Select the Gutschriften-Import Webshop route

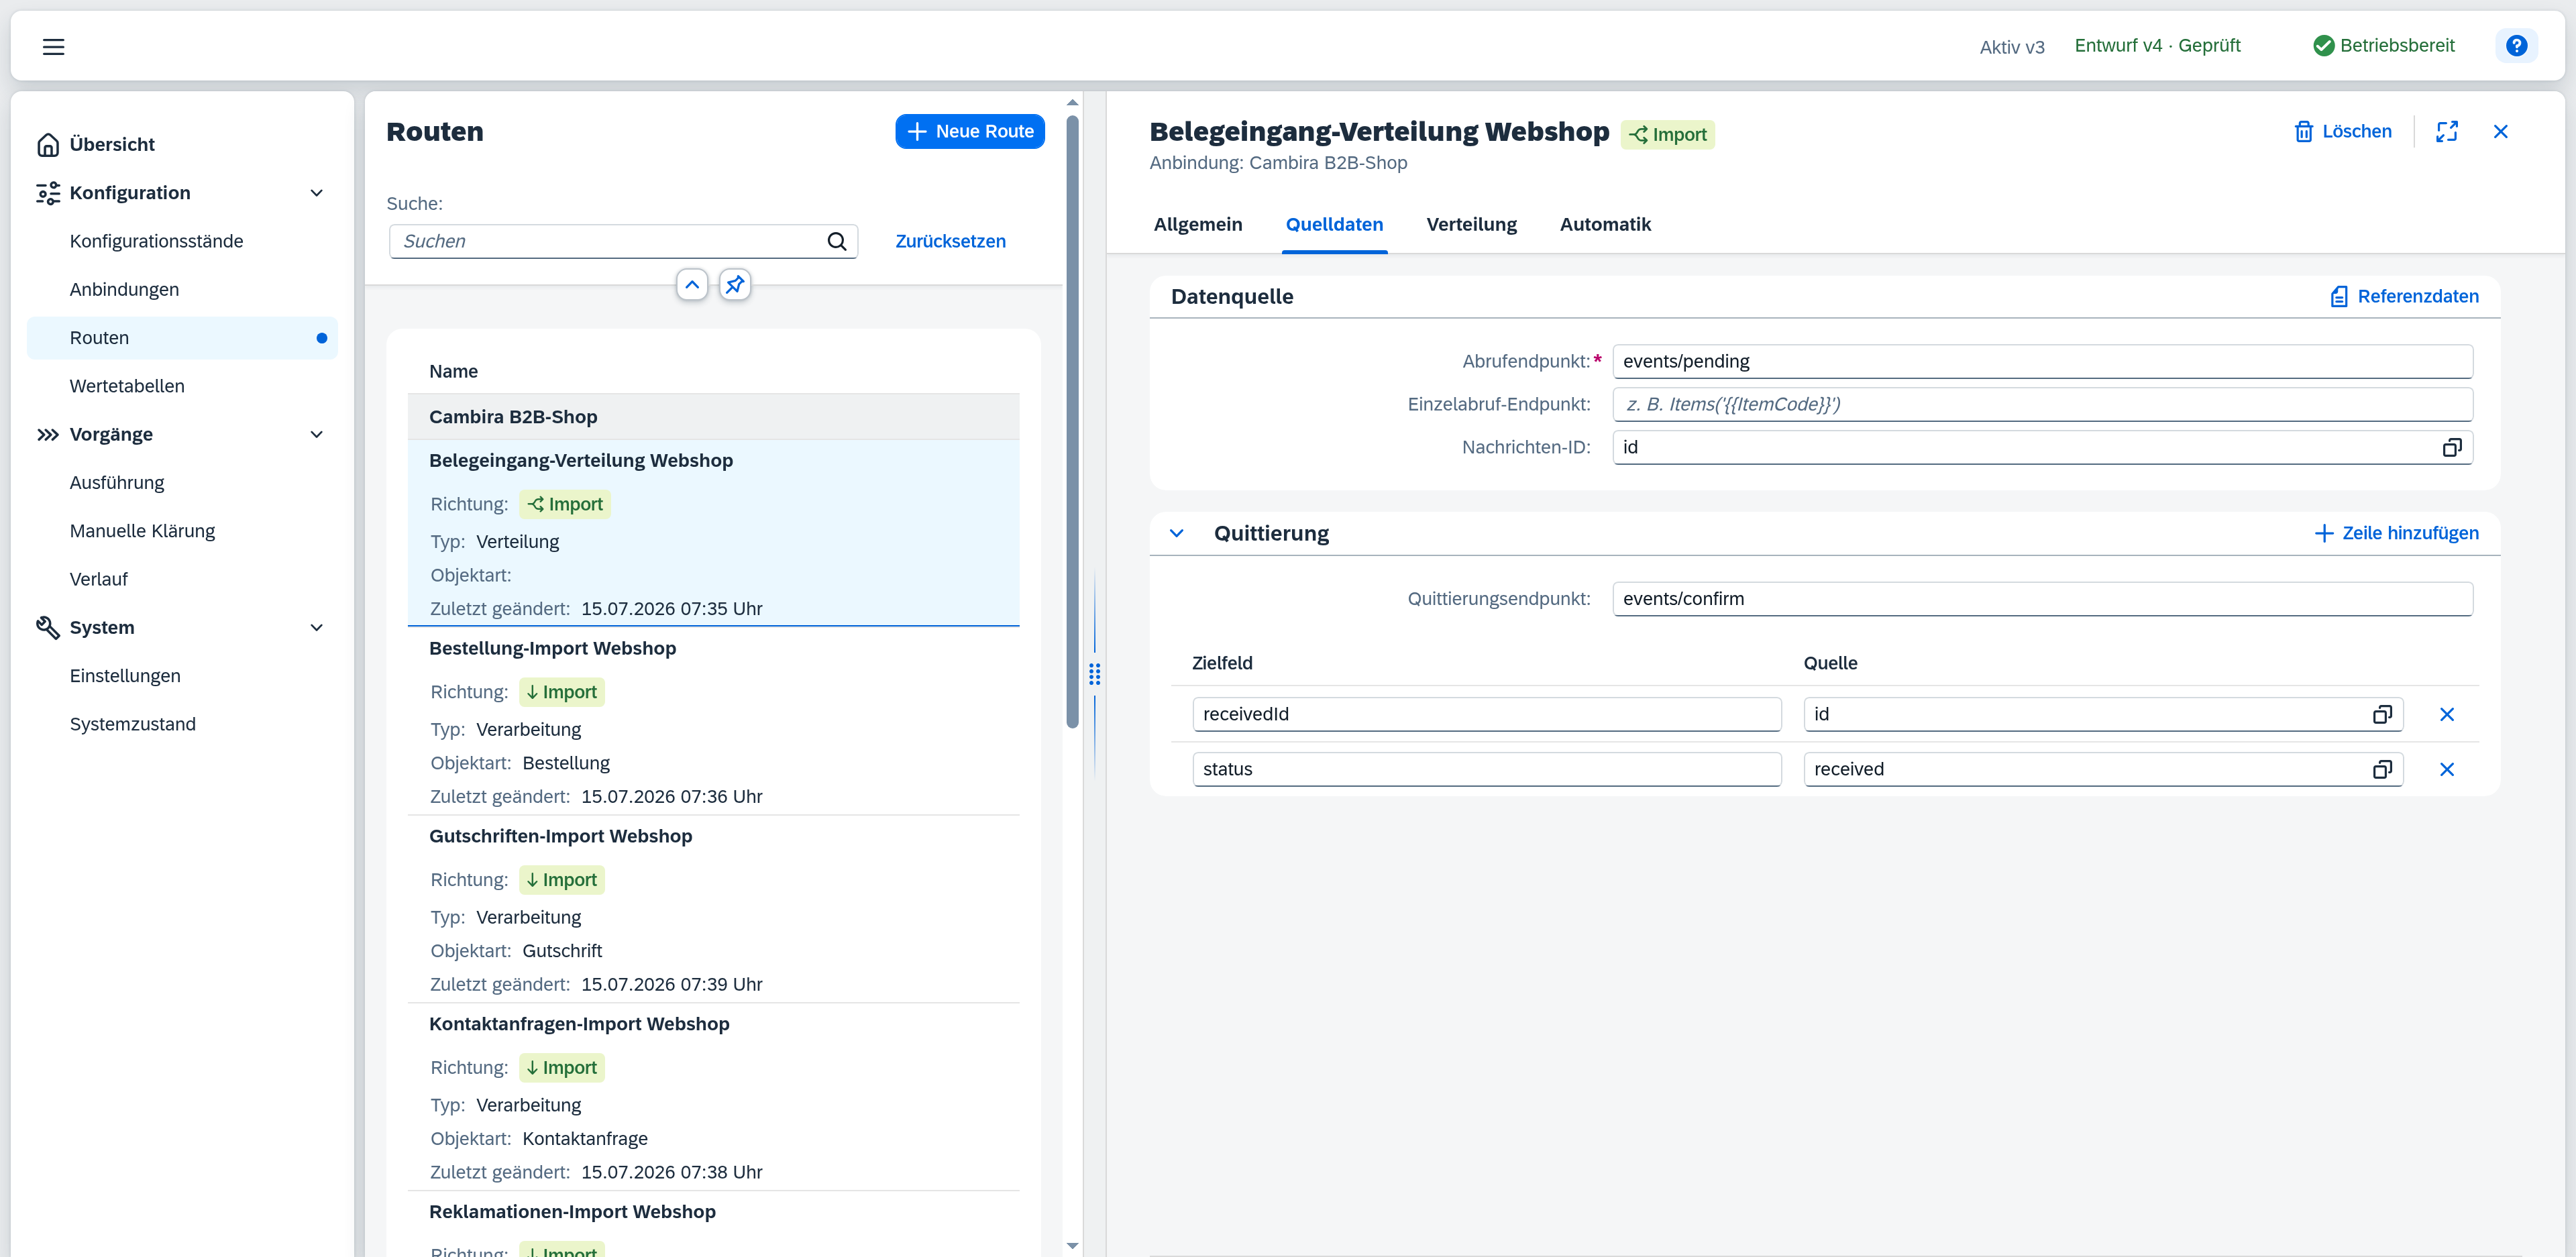tap(713, 909)
